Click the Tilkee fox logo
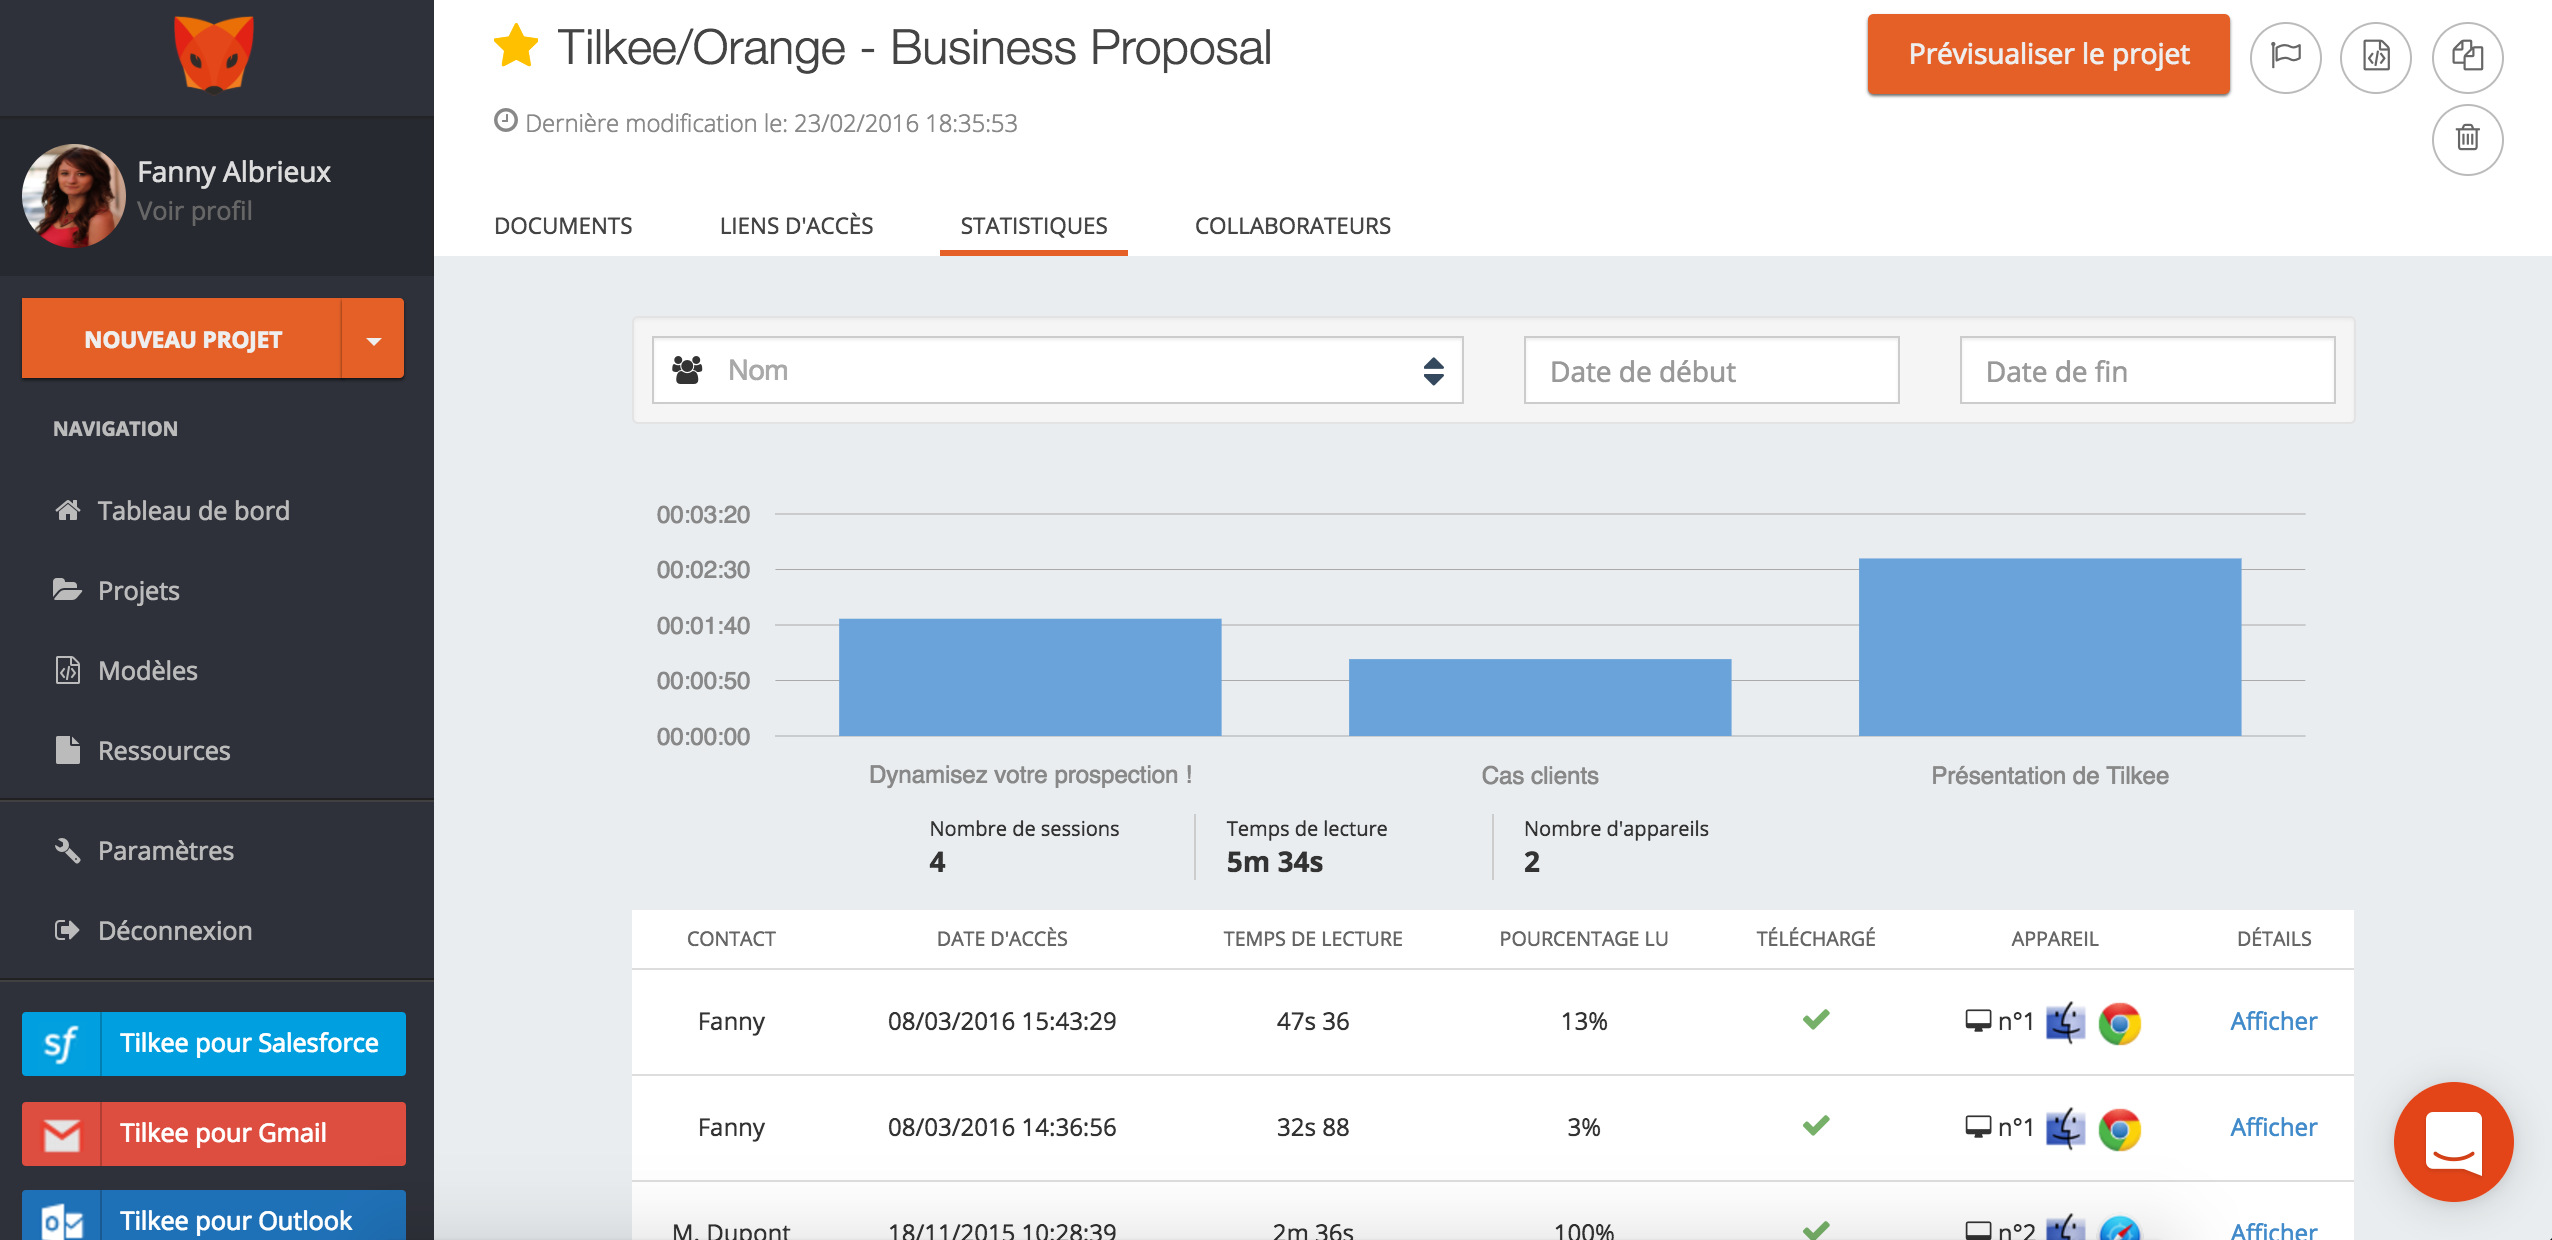This screenshot has width=2552, height=1240. (214, 53)
